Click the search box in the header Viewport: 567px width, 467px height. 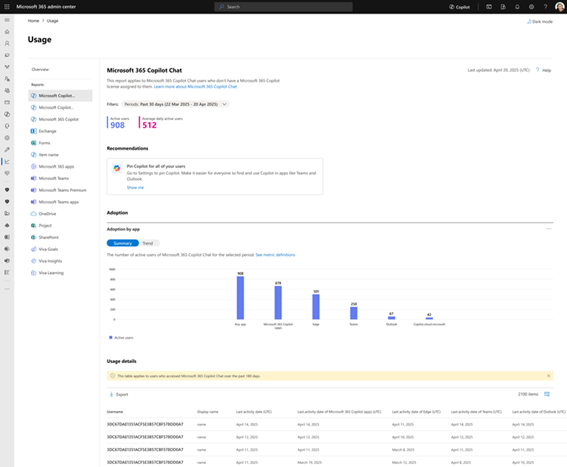pyautogui.click(x=283, y=7)
